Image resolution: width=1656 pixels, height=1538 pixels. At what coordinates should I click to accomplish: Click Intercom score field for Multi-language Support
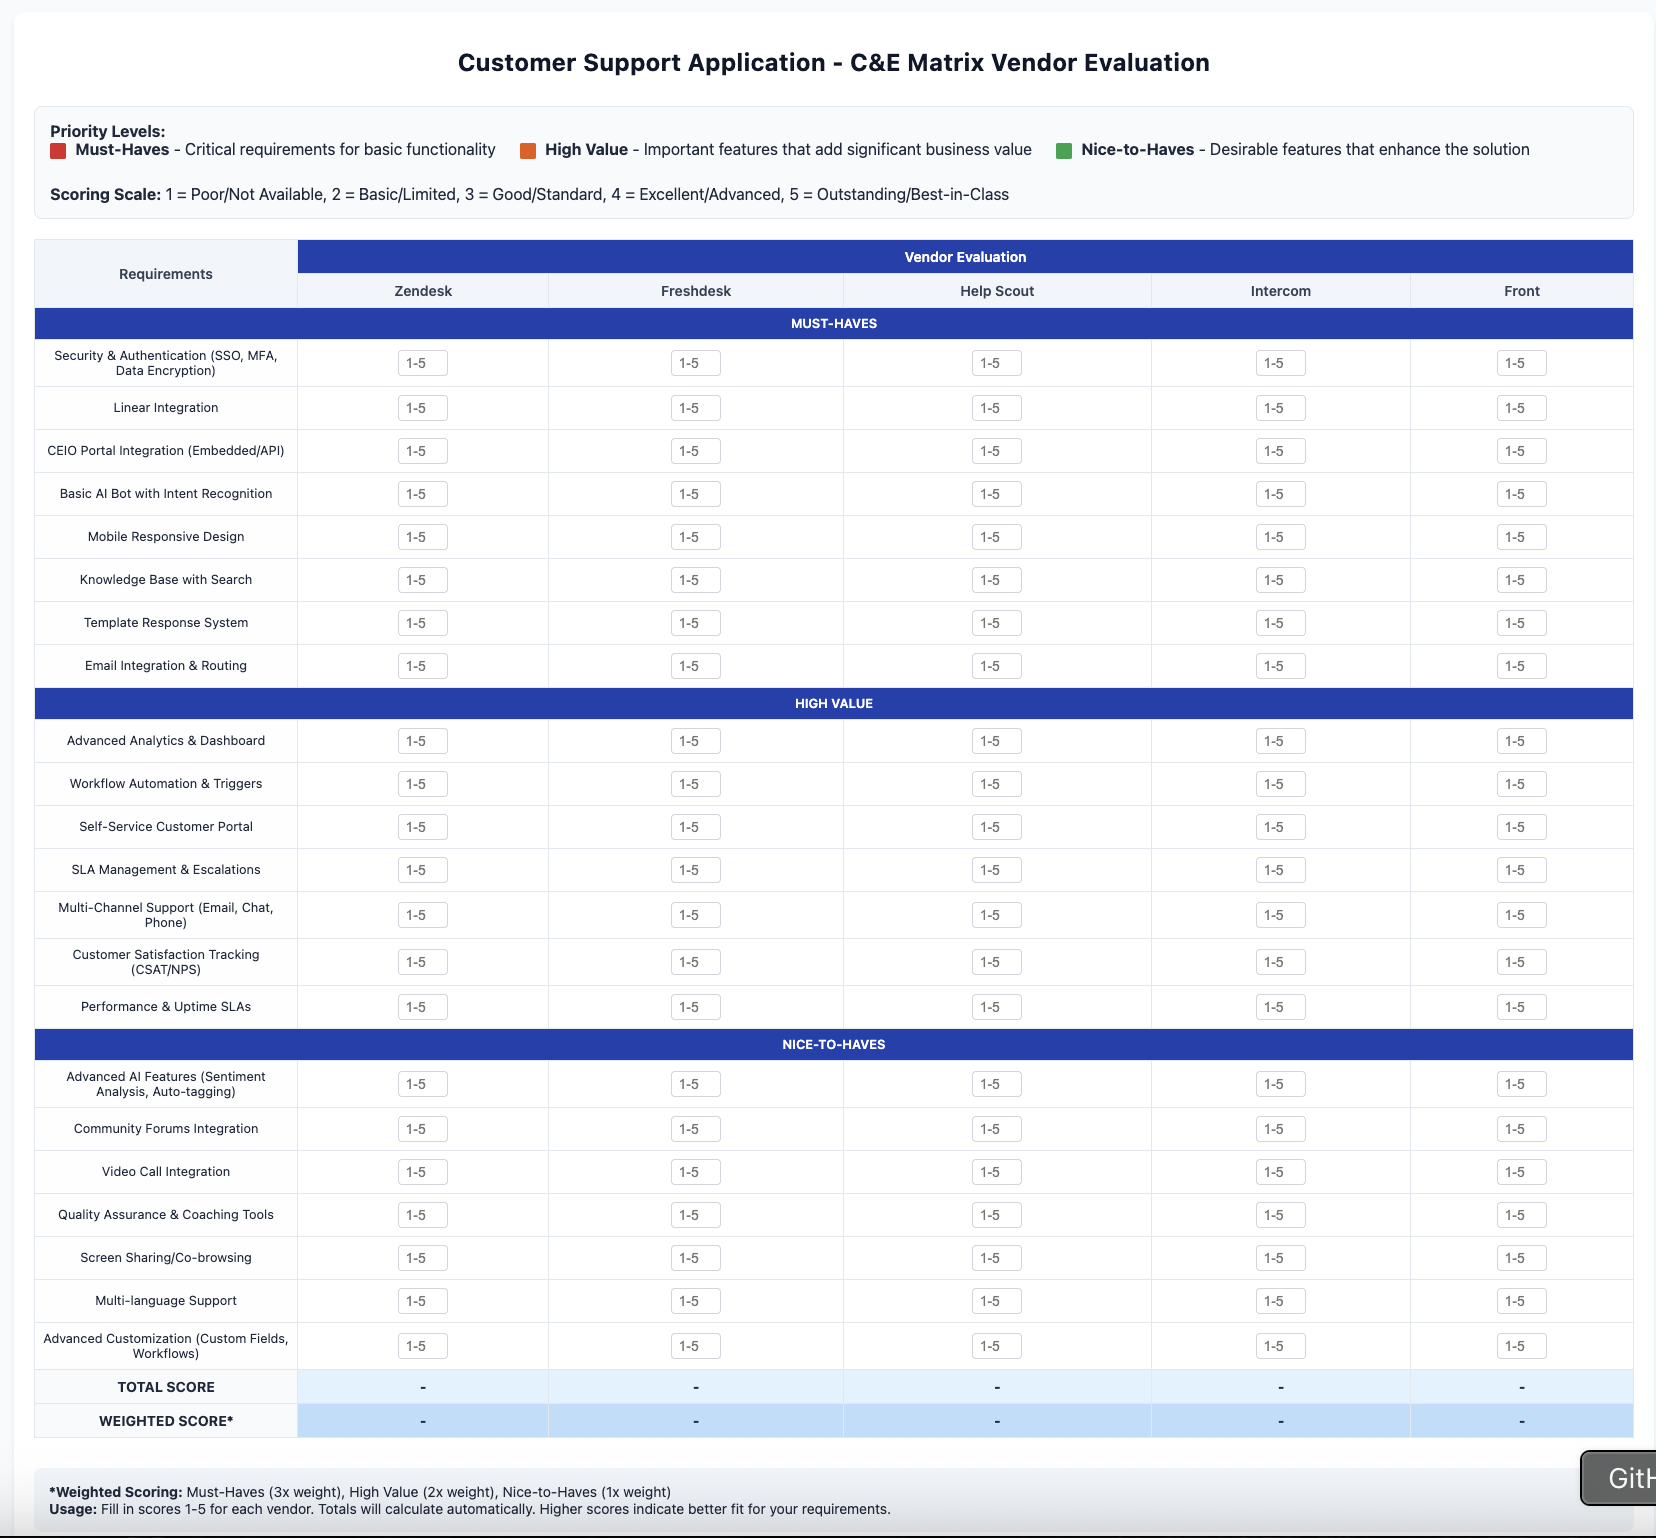point(1281,1301)
